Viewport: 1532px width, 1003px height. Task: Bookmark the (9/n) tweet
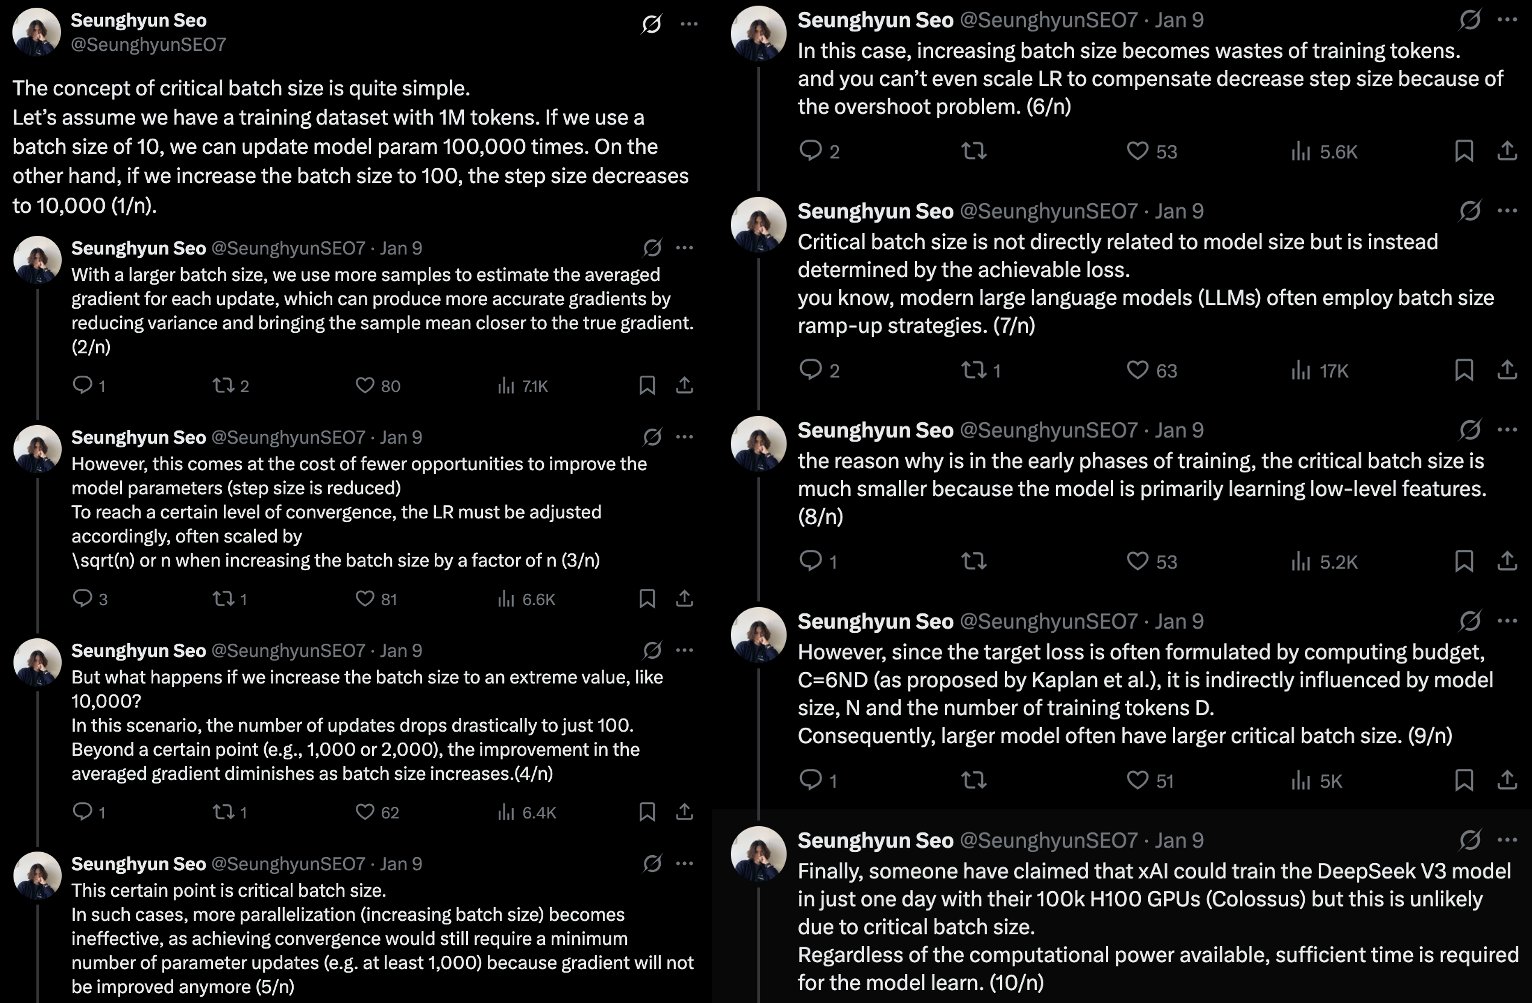(x=1464, y=780)
